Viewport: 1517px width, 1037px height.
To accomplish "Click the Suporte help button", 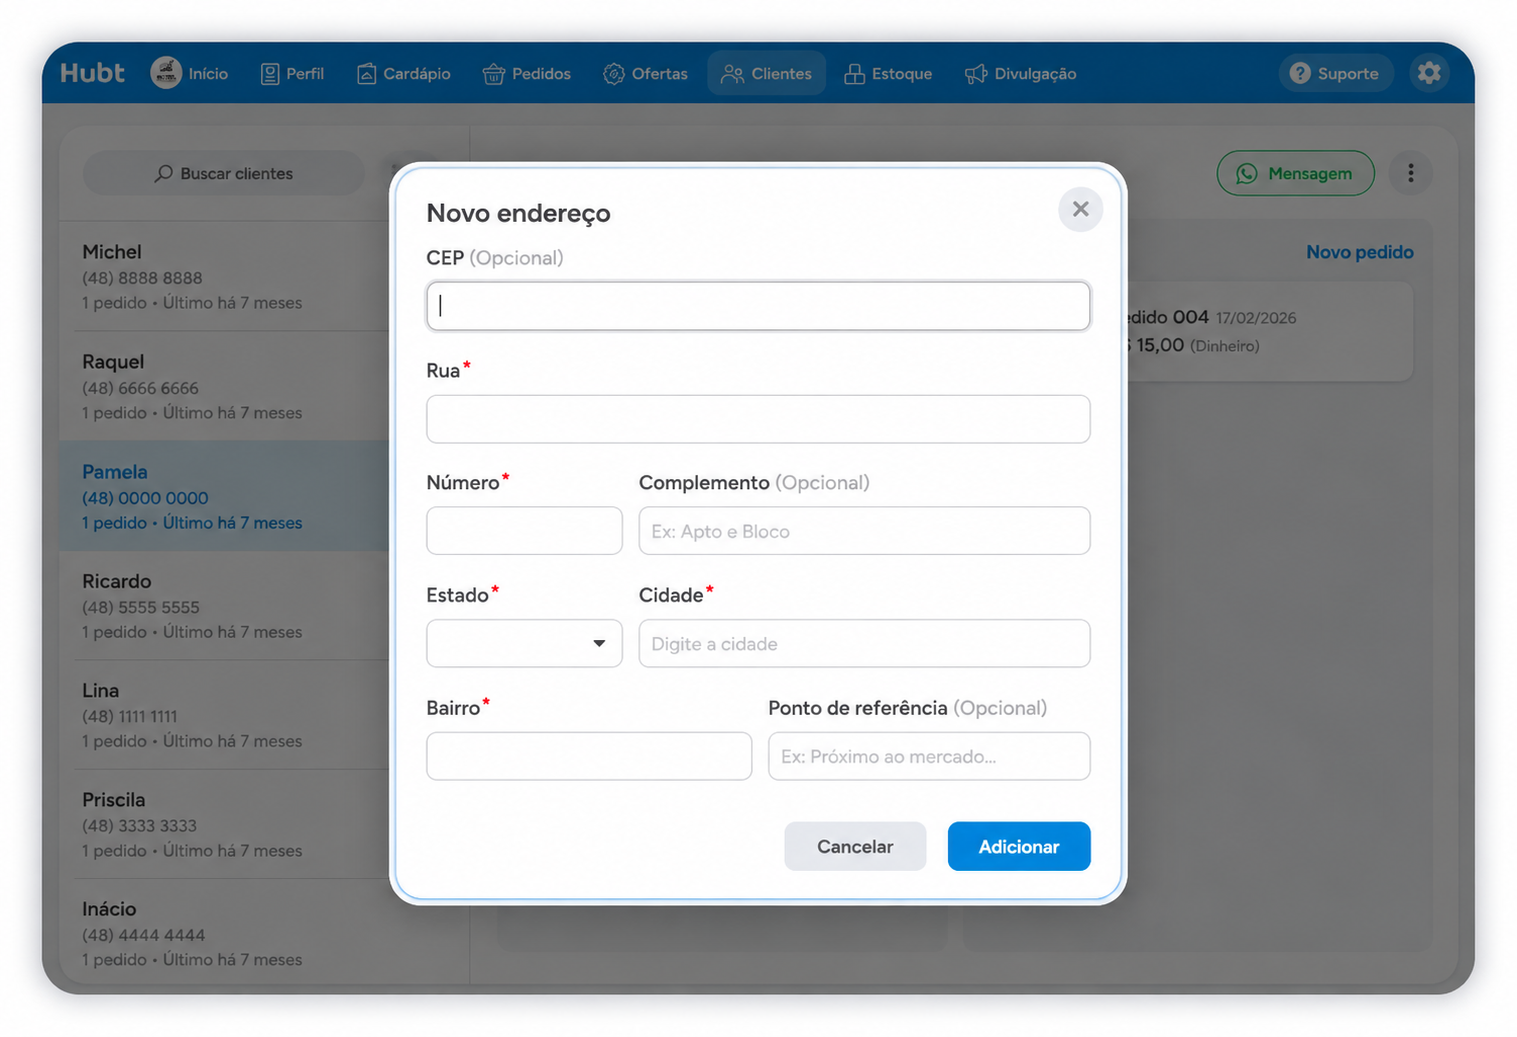I will (x=1335, y=73).
